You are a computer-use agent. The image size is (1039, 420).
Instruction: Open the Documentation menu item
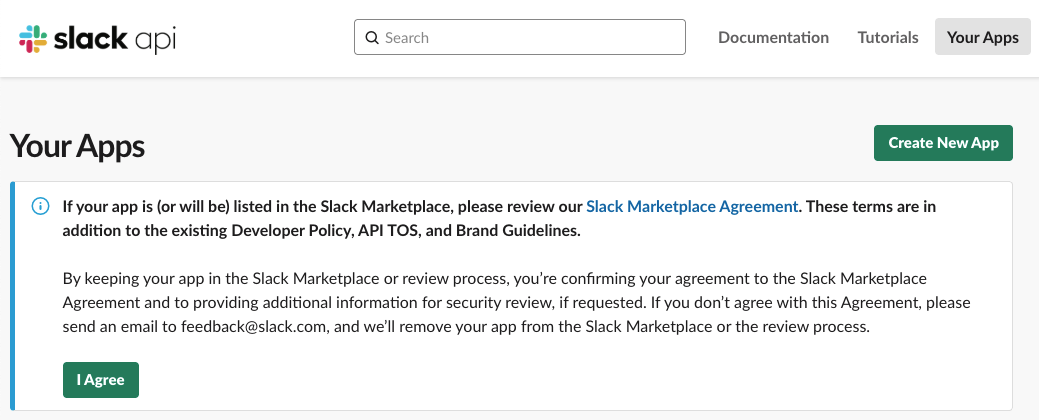773,37
